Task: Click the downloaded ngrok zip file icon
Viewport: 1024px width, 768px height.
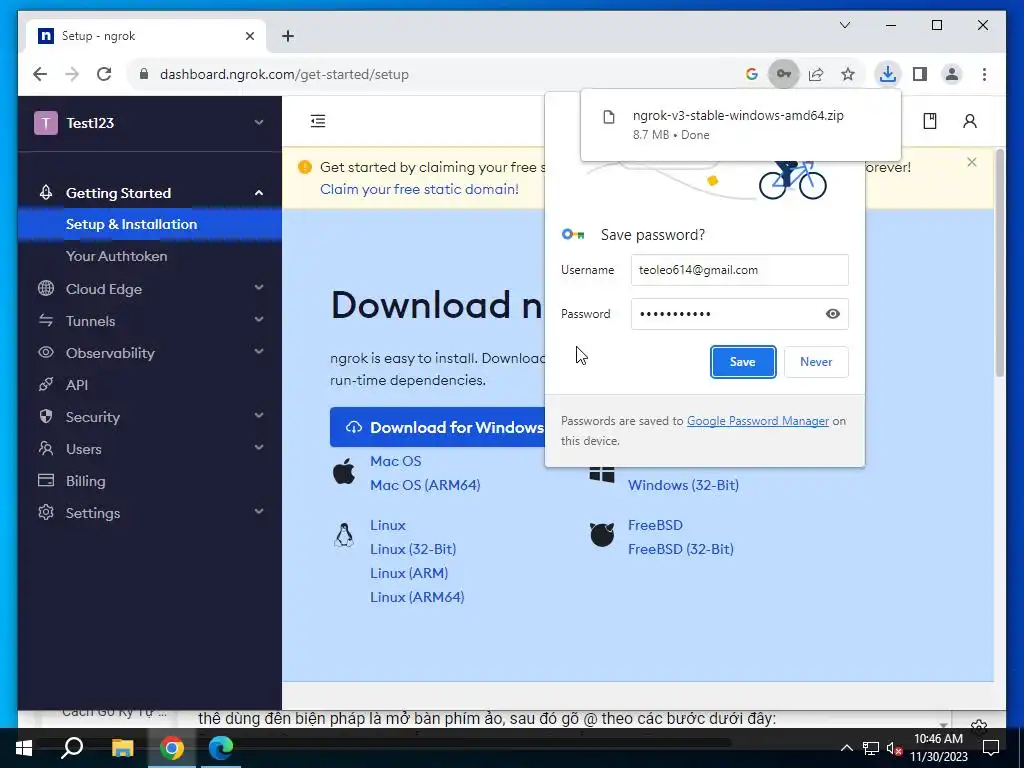Action: coord(609,118)
